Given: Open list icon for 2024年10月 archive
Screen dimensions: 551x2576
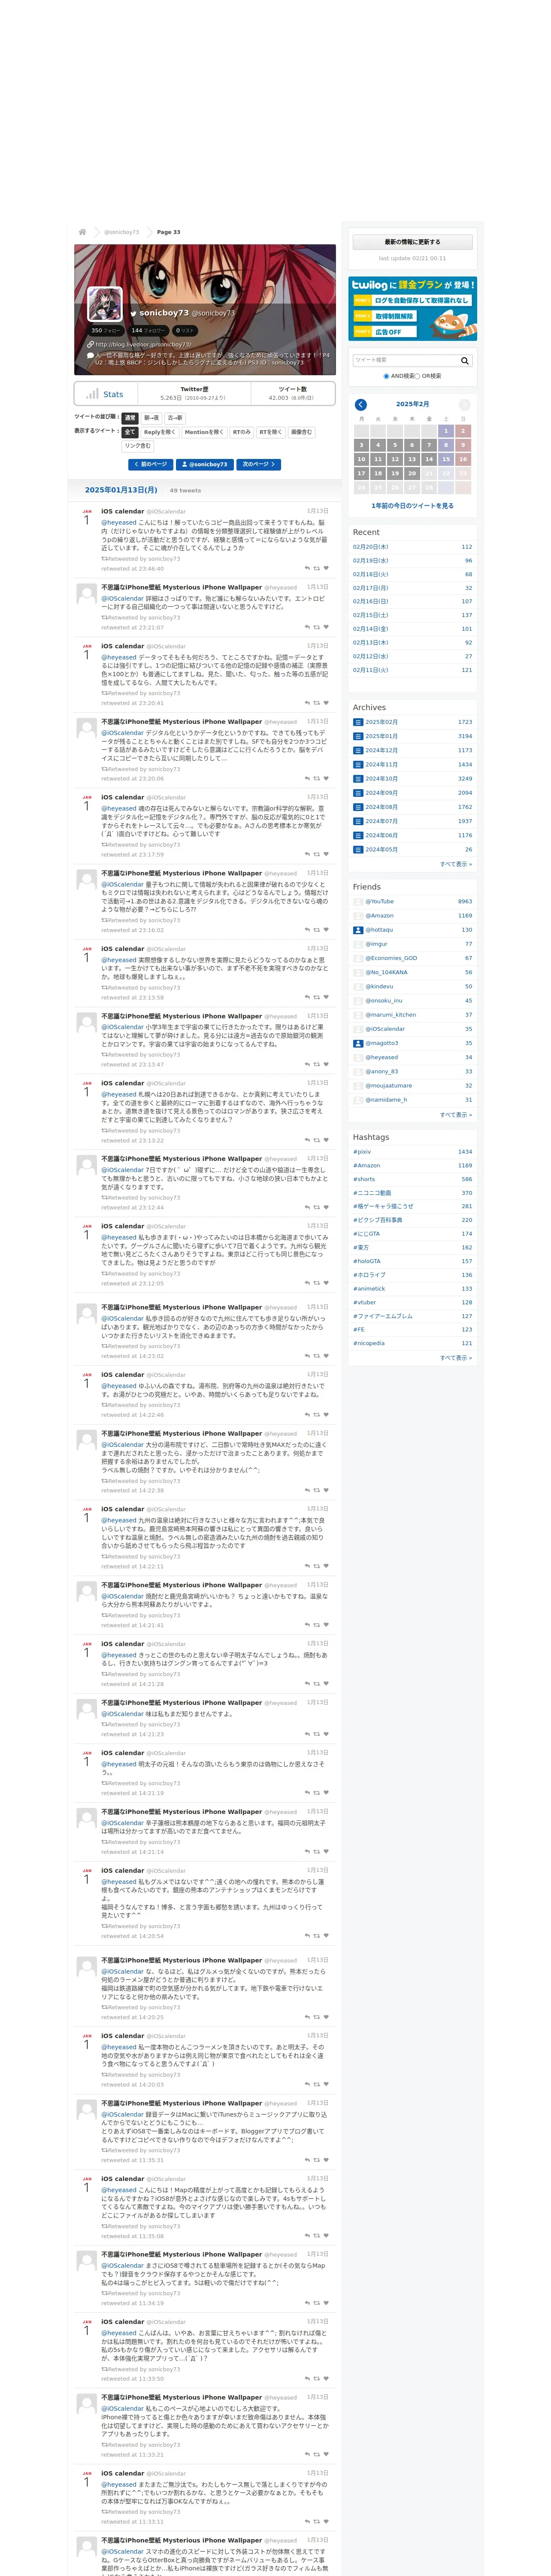Looking at the screenshot, I should [x=358, y=778].
